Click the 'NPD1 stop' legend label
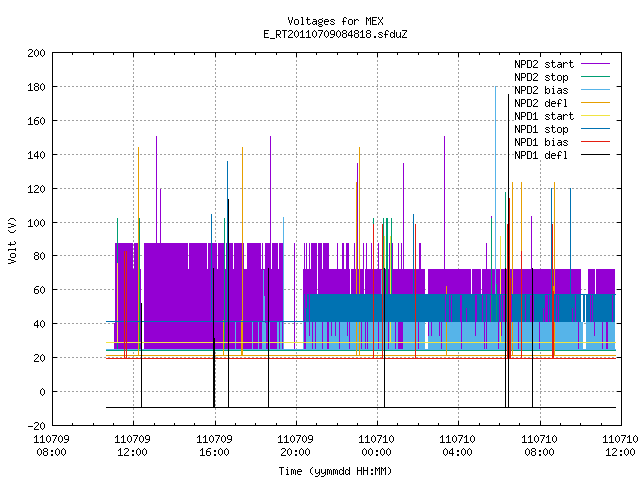The image size is (640, 480). [541, 129]
